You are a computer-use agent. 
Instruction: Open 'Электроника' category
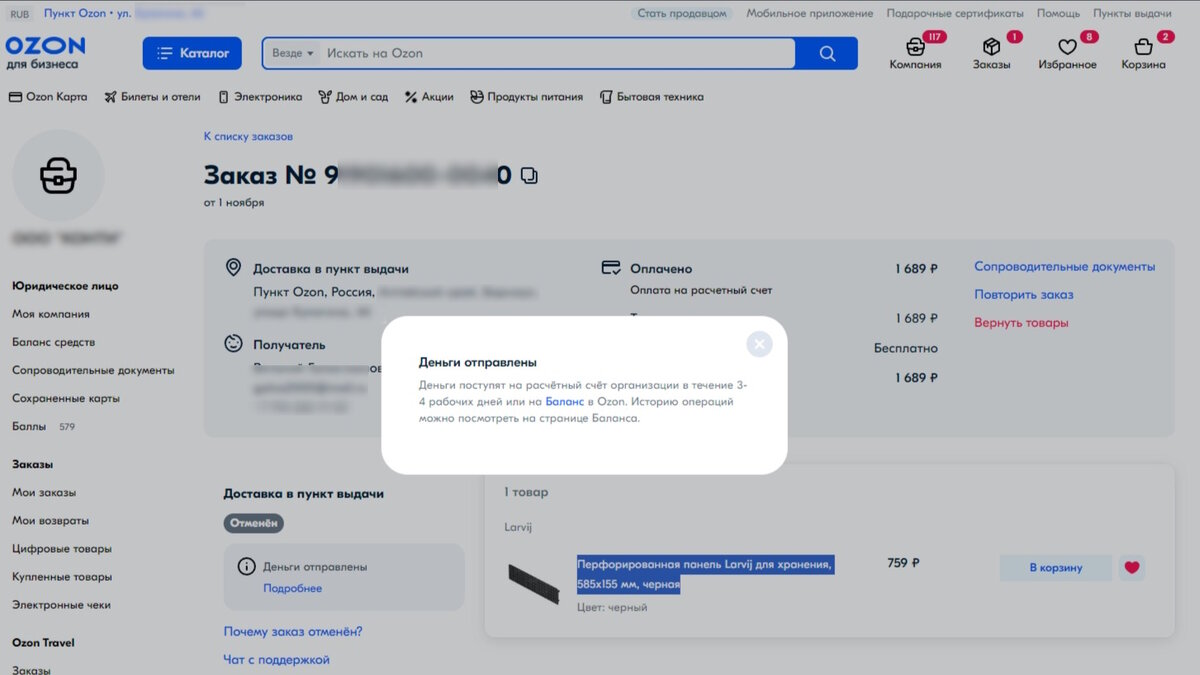[x=260, y=97]
